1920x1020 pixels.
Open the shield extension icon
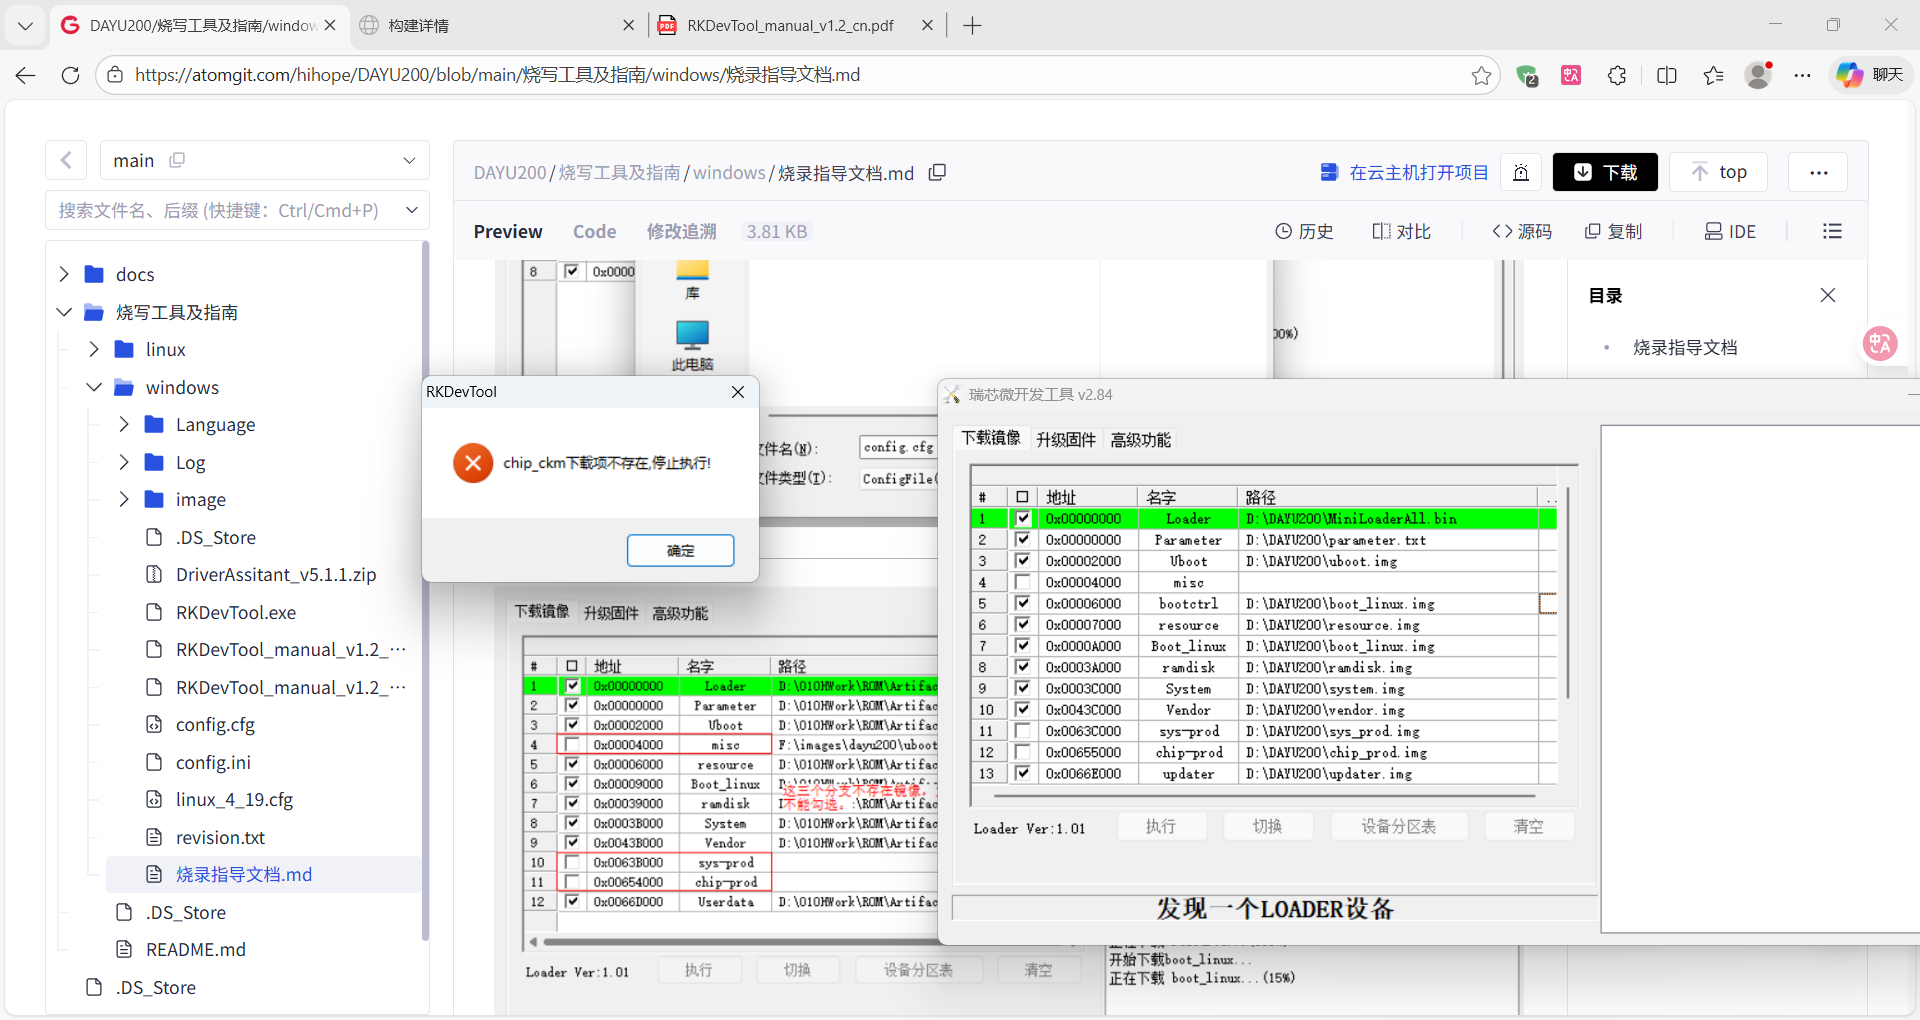click(x=1526, y=75)
